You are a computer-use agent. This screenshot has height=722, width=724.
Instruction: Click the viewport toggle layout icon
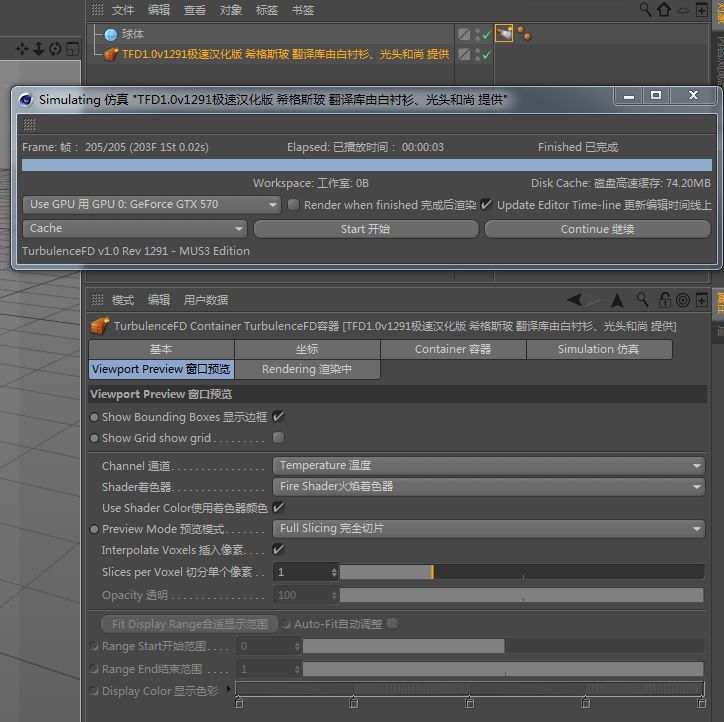pos(72,48)
